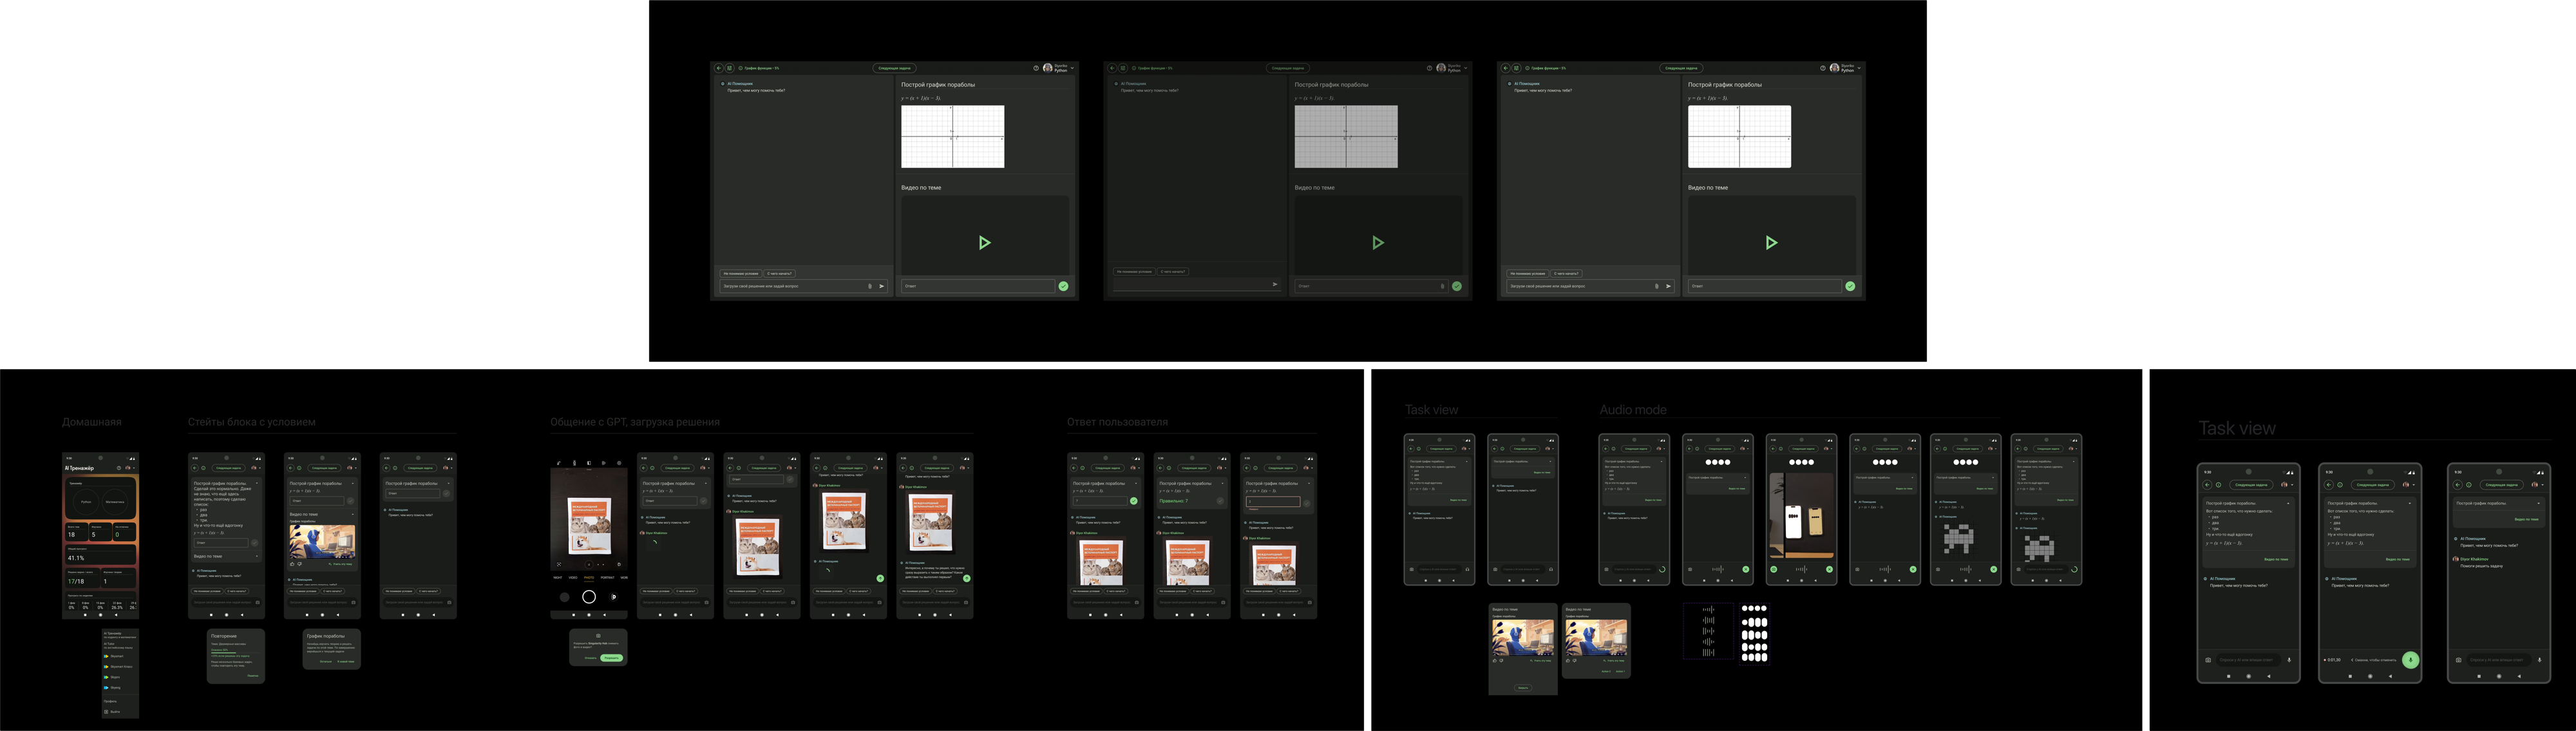Viewport: 2576px width, 731px height.
Task: Tap the camera icon in the mobile chat input
Action: [x=257, y=601]
